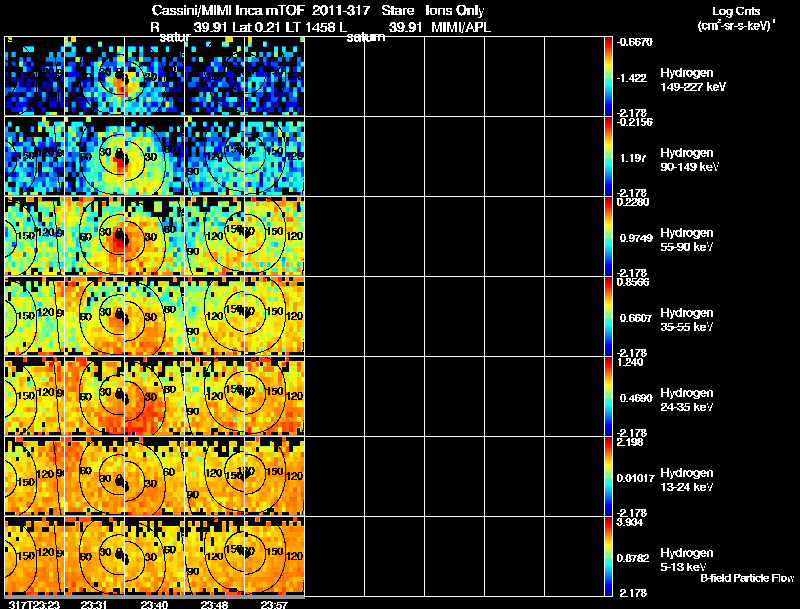Click the 317T23:23 time axis label
This screenshot has height=609, width=800.
coord(34,604)
